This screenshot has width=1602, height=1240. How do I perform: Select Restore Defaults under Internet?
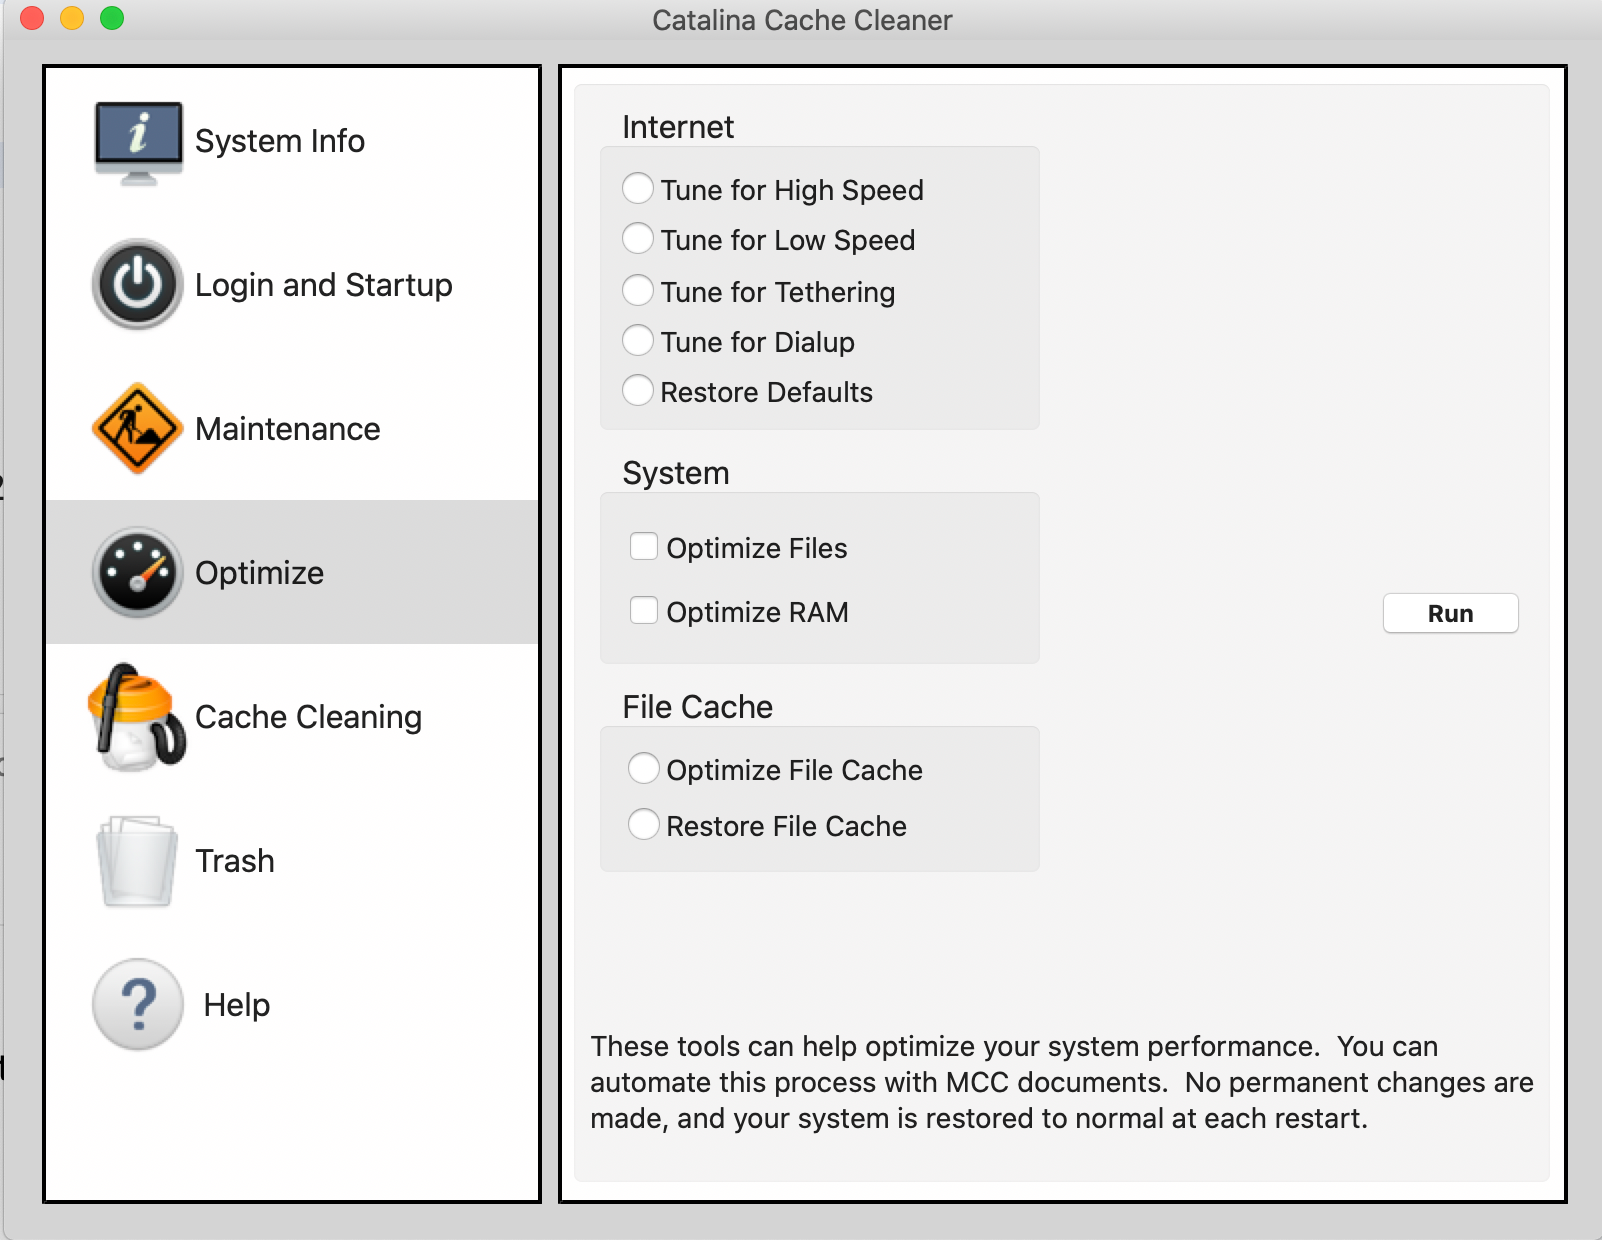coord(637,390)
